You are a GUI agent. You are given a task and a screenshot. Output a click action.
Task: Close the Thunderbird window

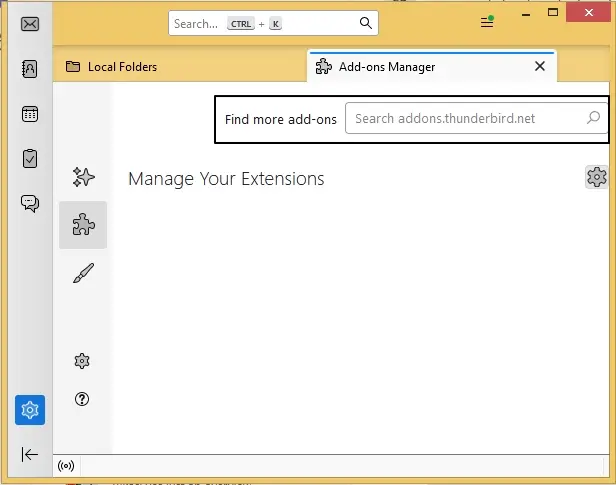(588, 13)
